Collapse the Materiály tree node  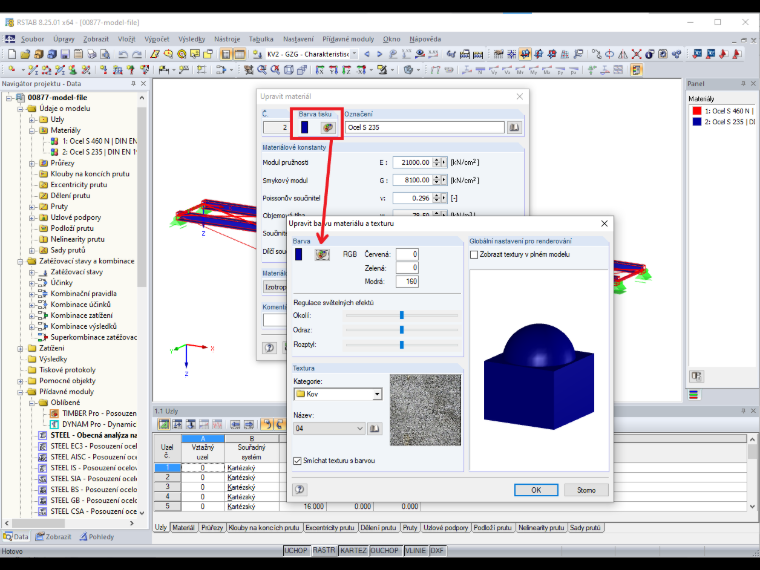coord(32,130)
